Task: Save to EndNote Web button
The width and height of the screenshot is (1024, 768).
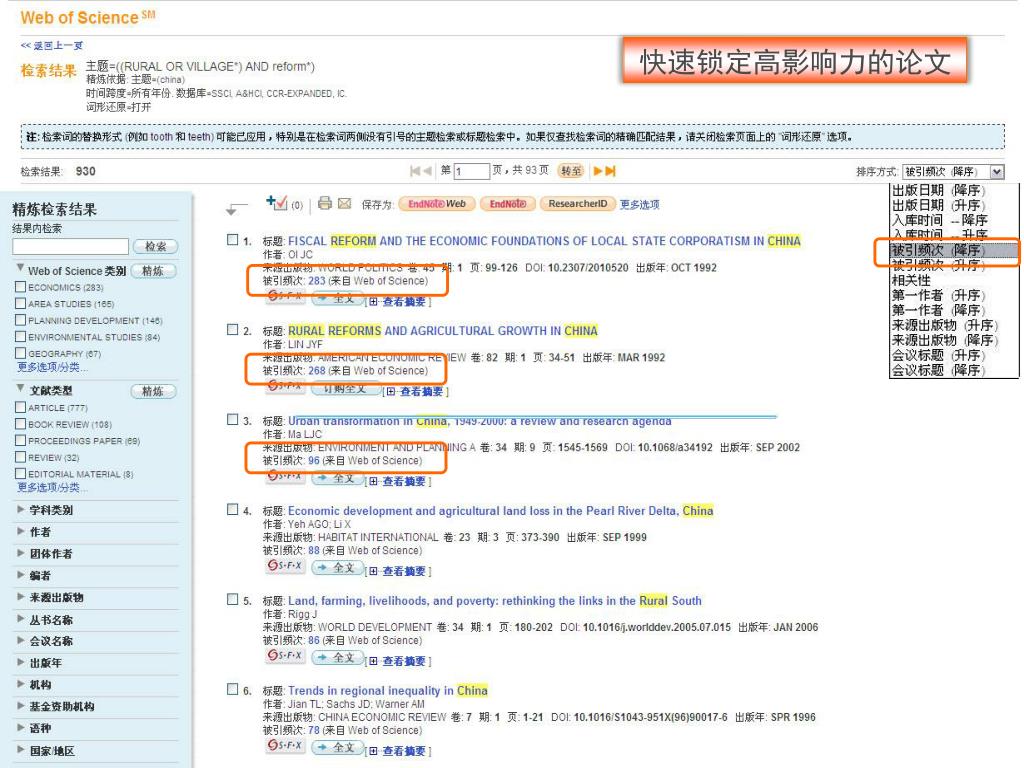Action: click(x=436, y=204)
